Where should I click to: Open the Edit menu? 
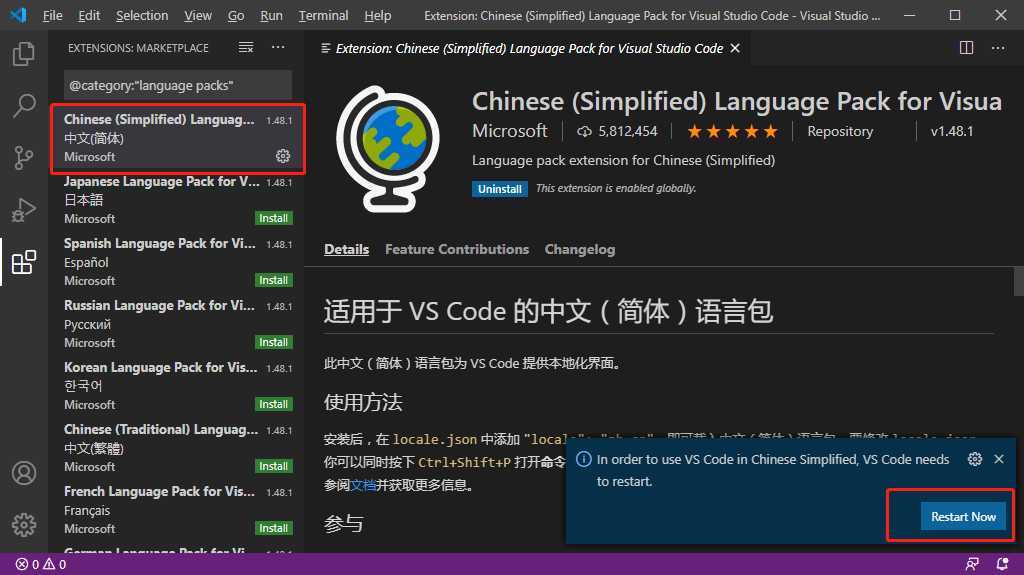tap(89, 15)
